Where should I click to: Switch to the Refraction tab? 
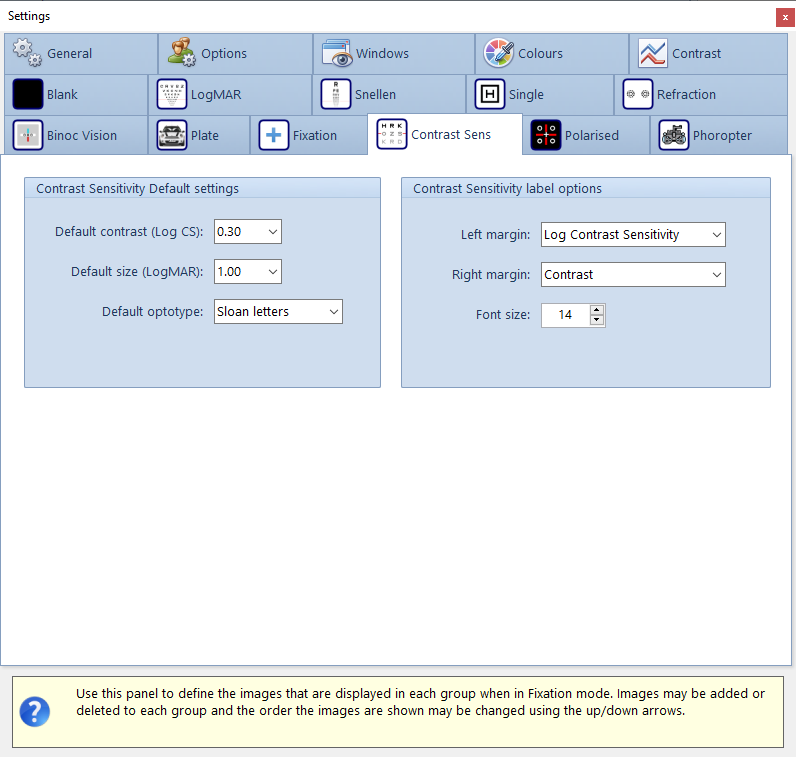pyautogui.click(x=685, y=95)
